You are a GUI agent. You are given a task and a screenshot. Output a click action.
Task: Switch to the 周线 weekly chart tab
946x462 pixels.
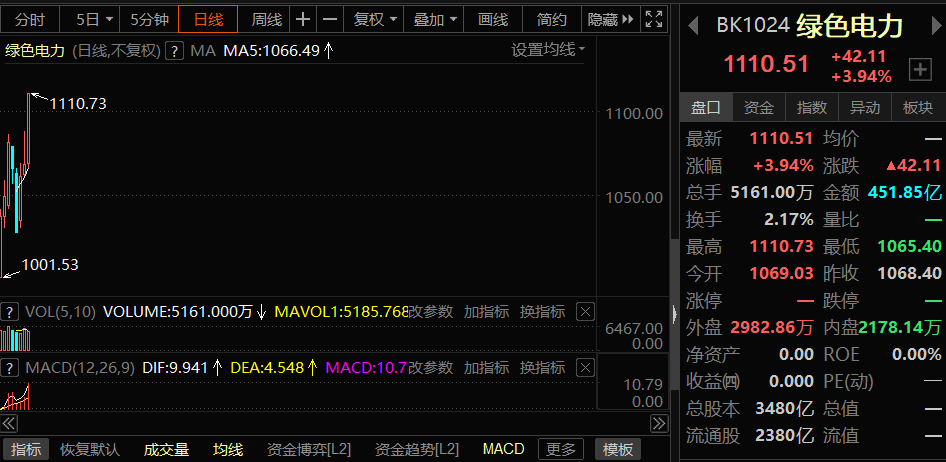[266, 19]
